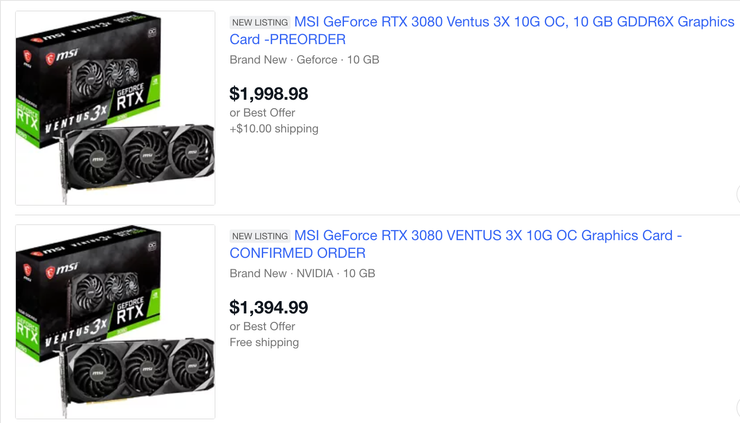The image size is (740, 423).
Task: Click the partially visible watch button beside second listing
Action: 736,407
